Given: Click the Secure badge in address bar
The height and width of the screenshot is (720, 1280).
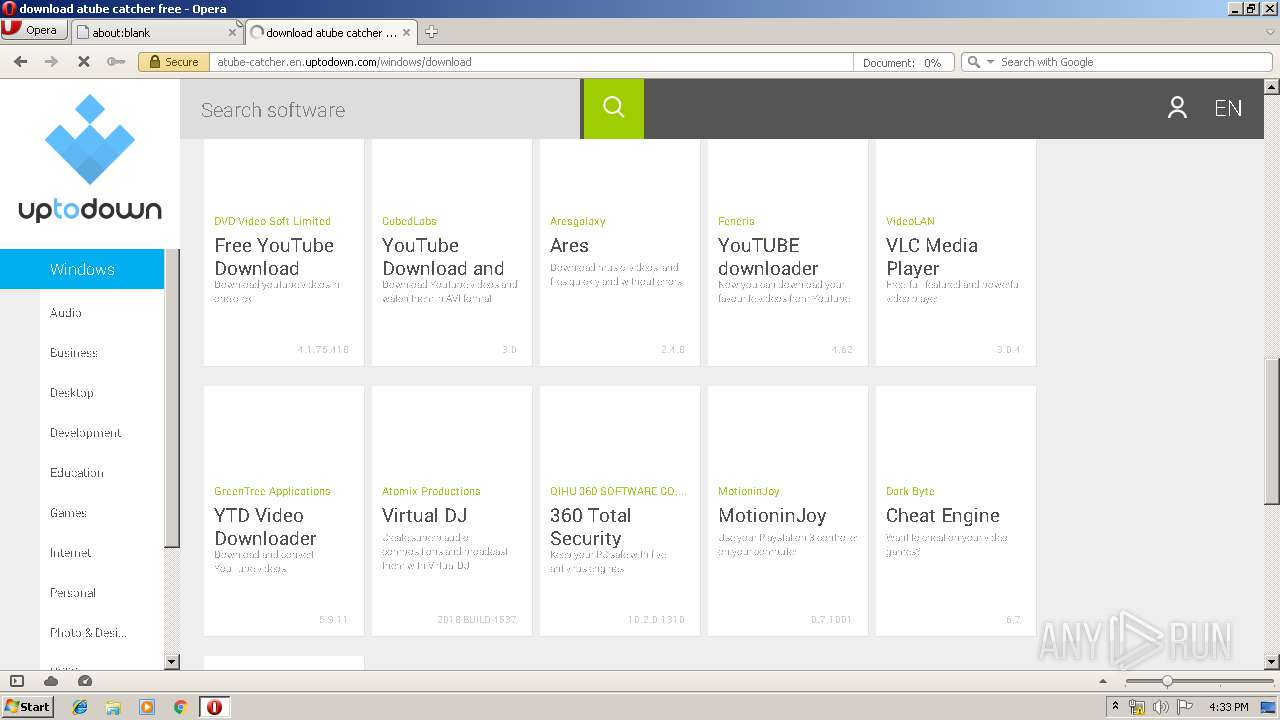Looking at the screenshot, I should (x=174, y=62).
